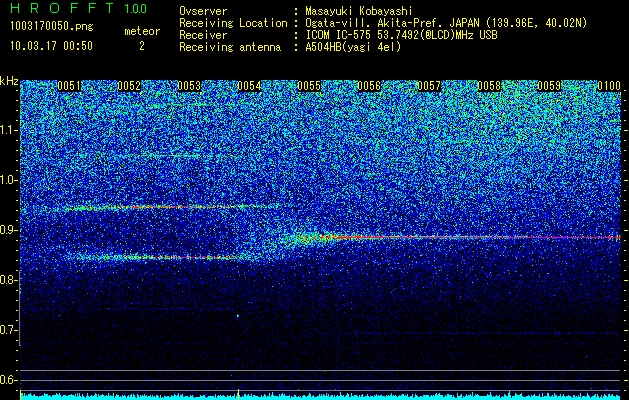629x400 pixels.
Task: Click the A504HB(yagi 4el) antenna text
Action: [353, 47]
